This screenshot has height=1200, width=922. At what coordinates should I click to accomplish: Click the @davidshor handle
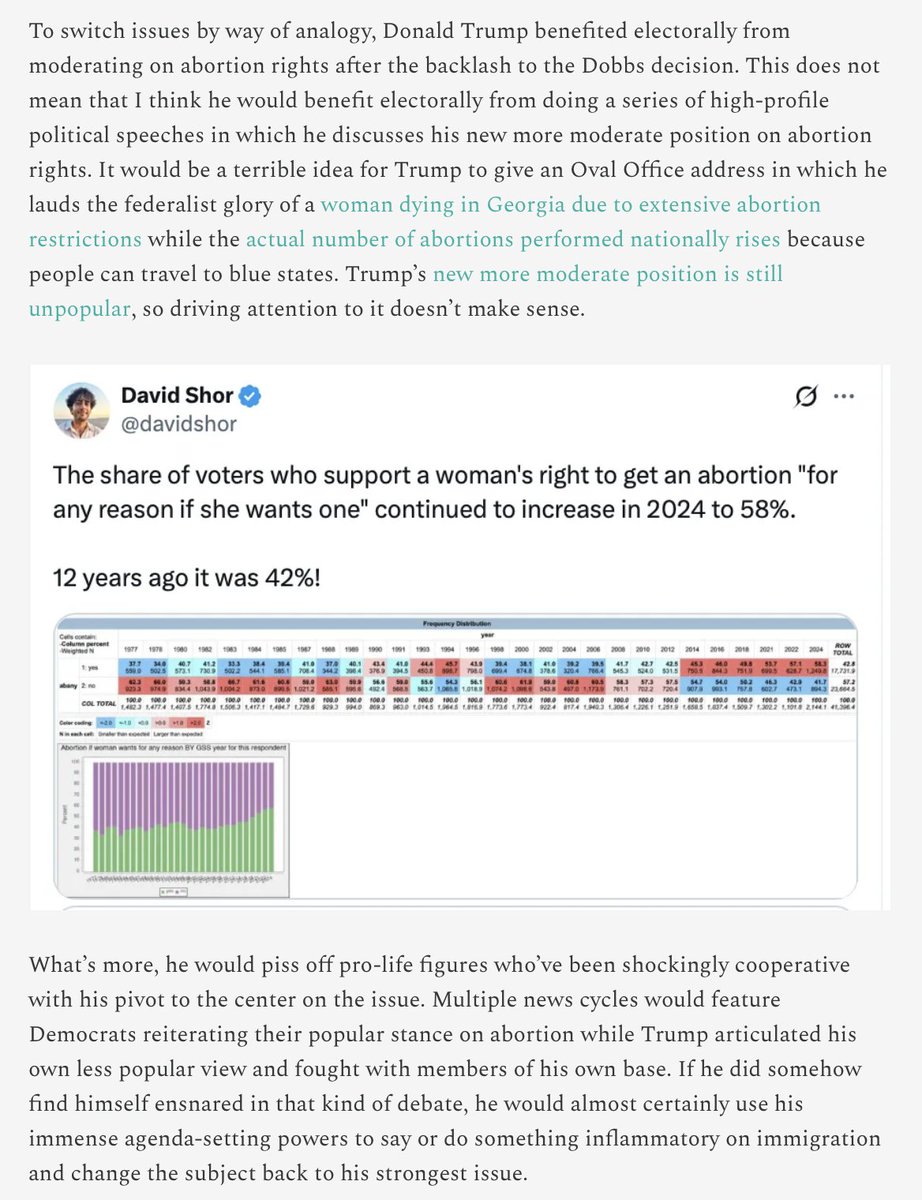pyautogui.click(x=179, y=424)
